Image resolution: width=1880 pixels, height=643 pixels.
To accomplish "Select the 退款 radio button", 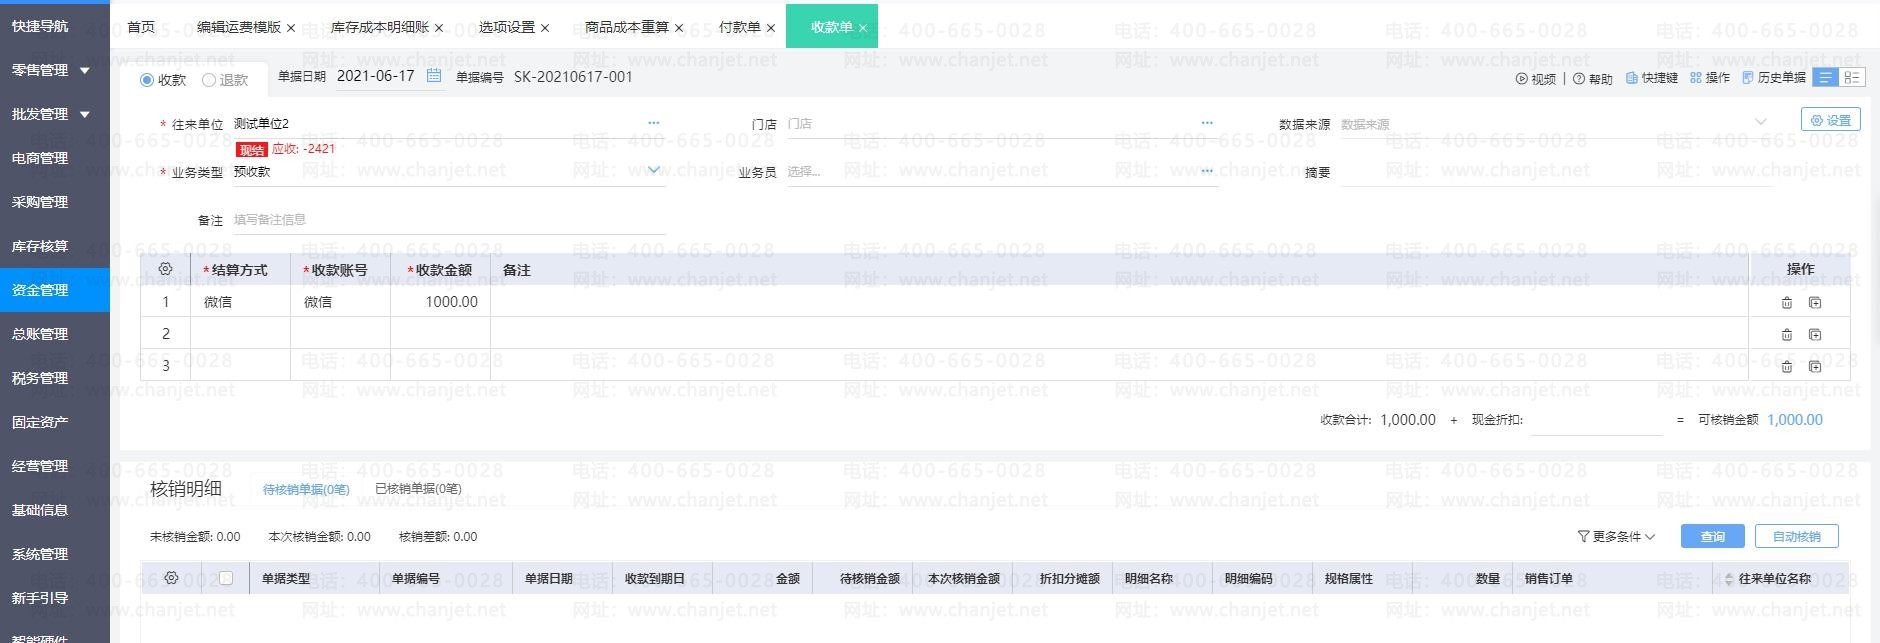I will click(x=209, y=80).
